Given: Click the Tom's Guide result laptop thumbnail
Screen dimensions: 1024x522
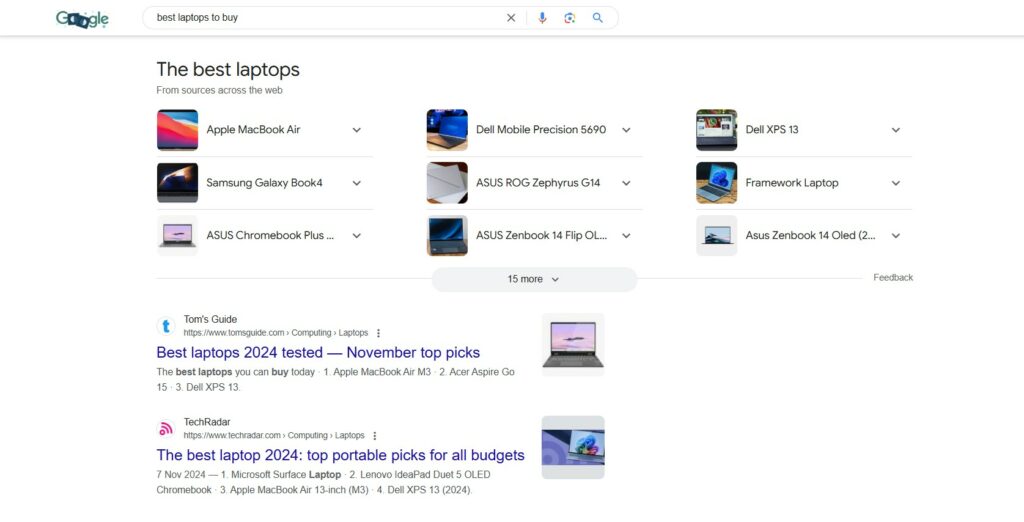Looking at the screenshot, I should 573,345.
